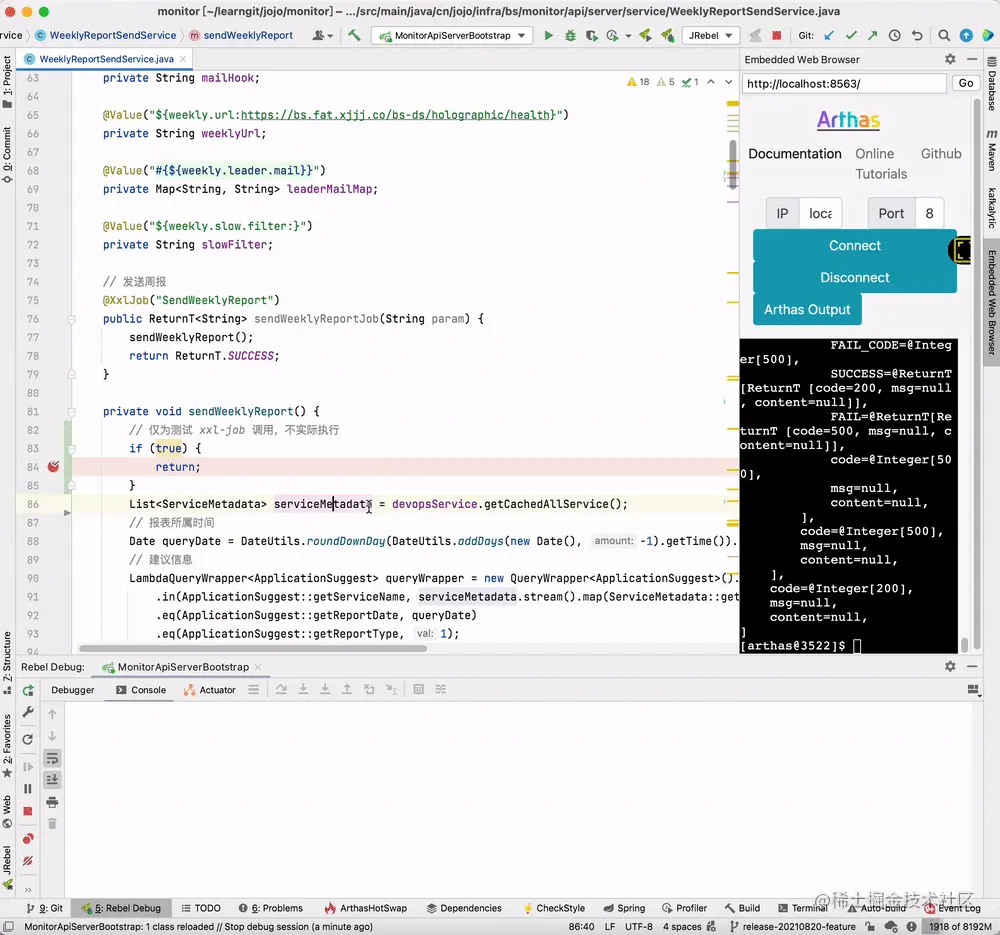Image resolution: width=1000 pixels, height=935 pixels.
Task: Click Go button next to URL
Action: click(x=966, y=84)
